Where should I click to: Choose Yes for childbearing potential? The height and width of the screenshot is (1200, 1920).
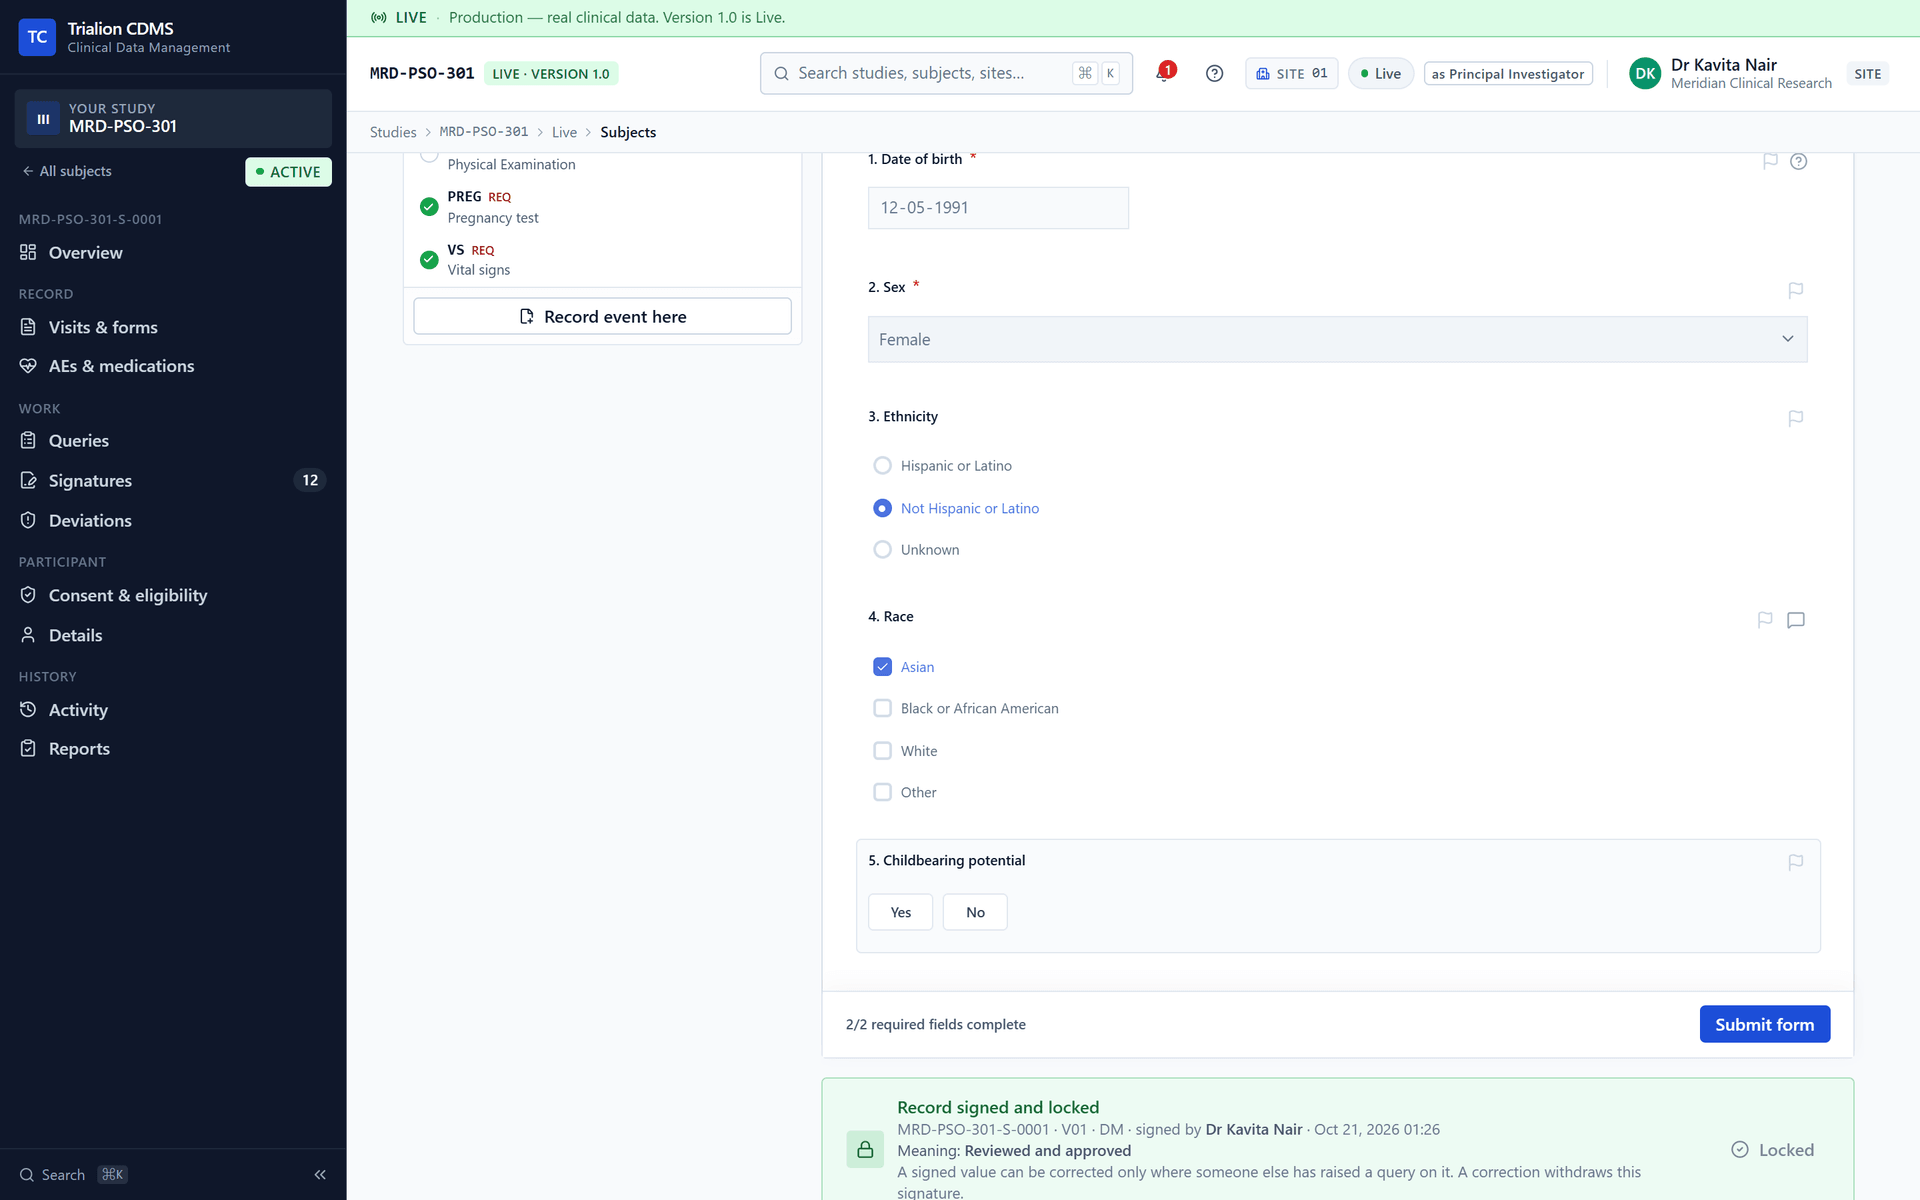pos(900,912)
